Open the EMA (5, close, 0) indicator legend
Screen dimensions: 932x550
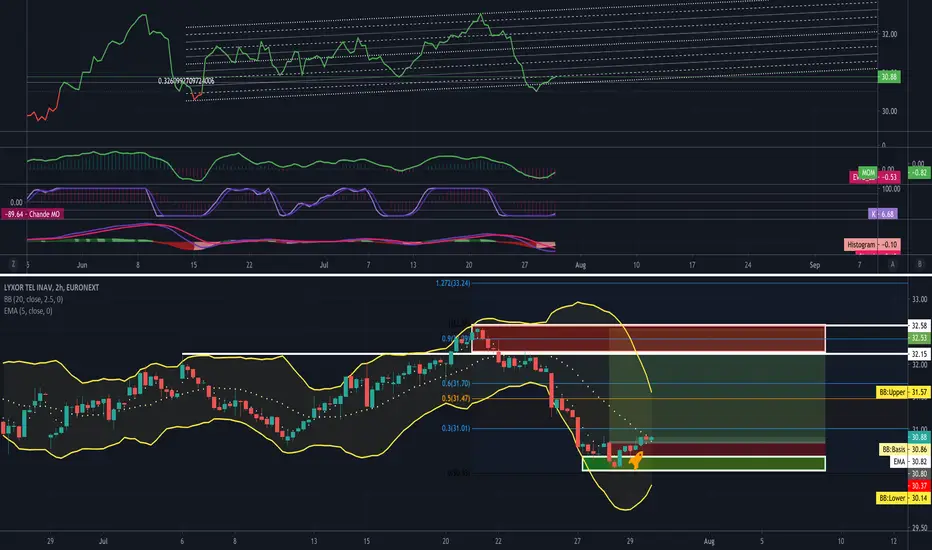[28, 311]
